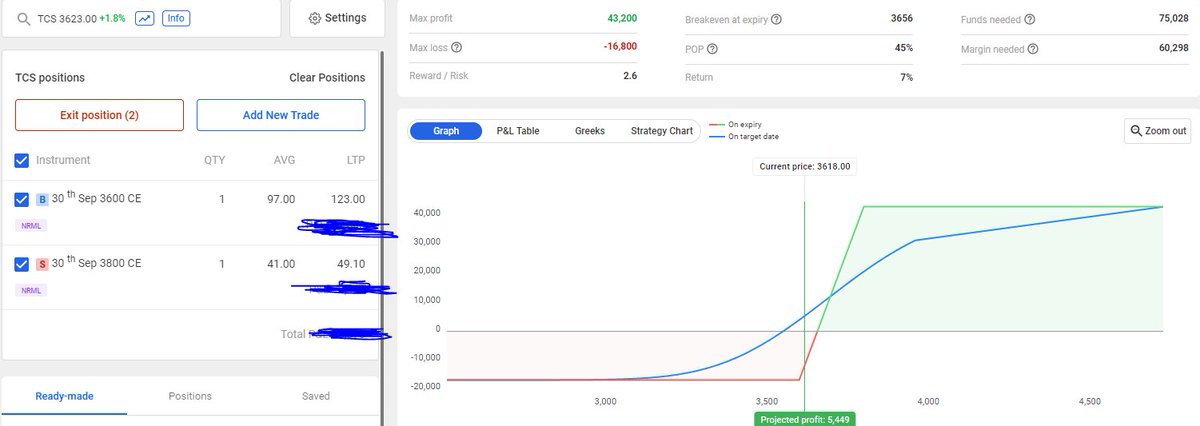The width and height of the screenshot is (1200, 426).
Task: Open the TCS Info badge
Action: [175, 18]
